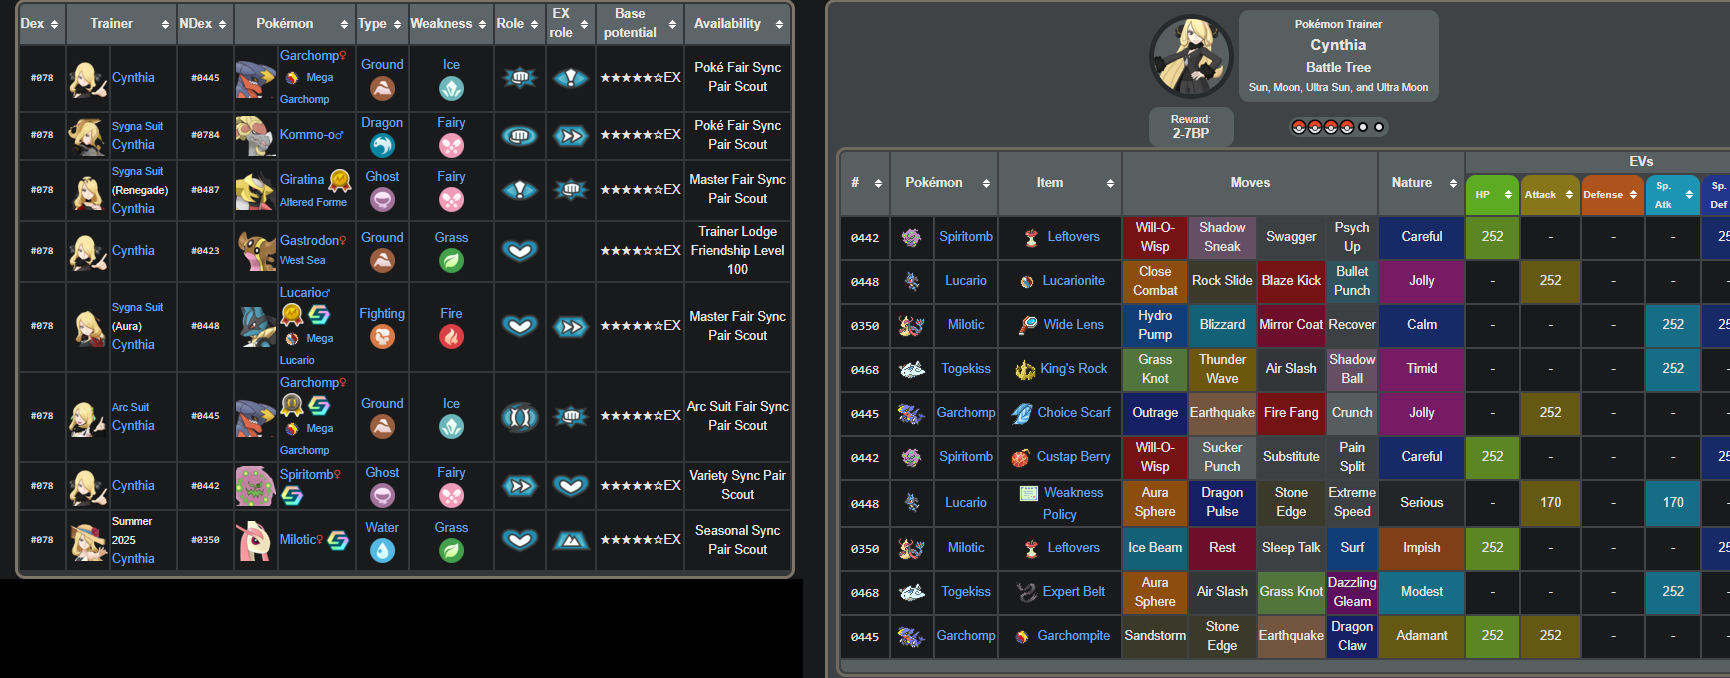Click the Togekiss mini sprite in King's Rock row
This screenshot has height=678, width=1730.
(x=912, y=370)
